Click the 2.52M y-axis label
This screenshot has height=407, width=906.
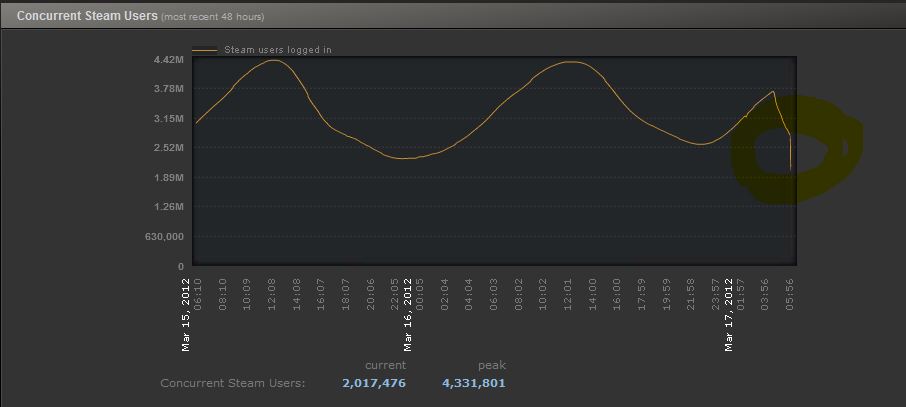(169, 147)
